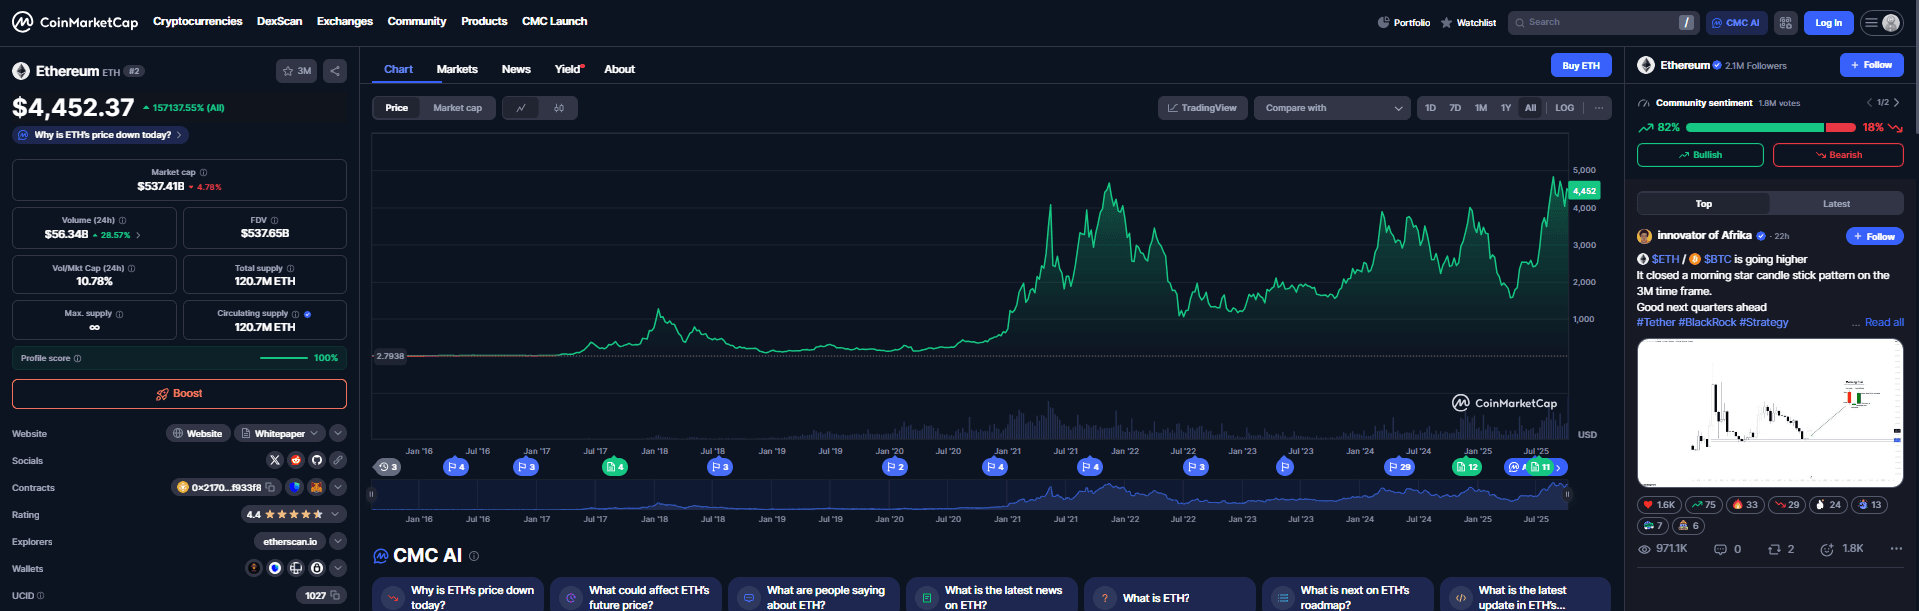Click the info icon beside CMC AI heading
Image resolution: width=1919 pixels, height=611 pixels.
point(474,556)
